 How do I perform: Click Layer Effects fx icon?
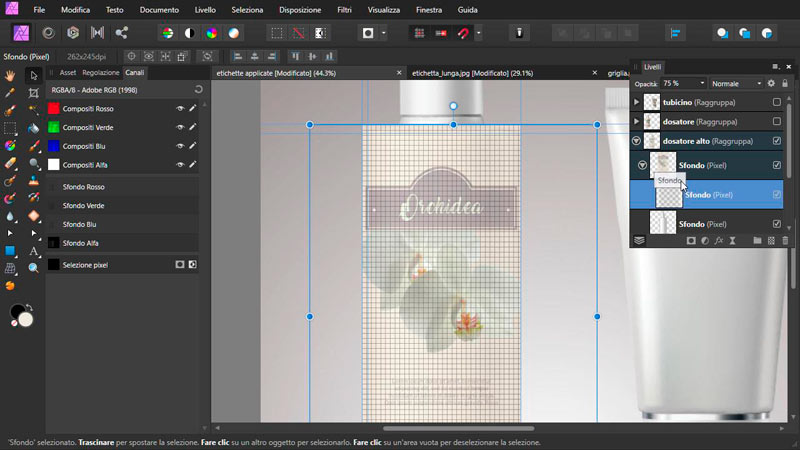click(719, 241)
